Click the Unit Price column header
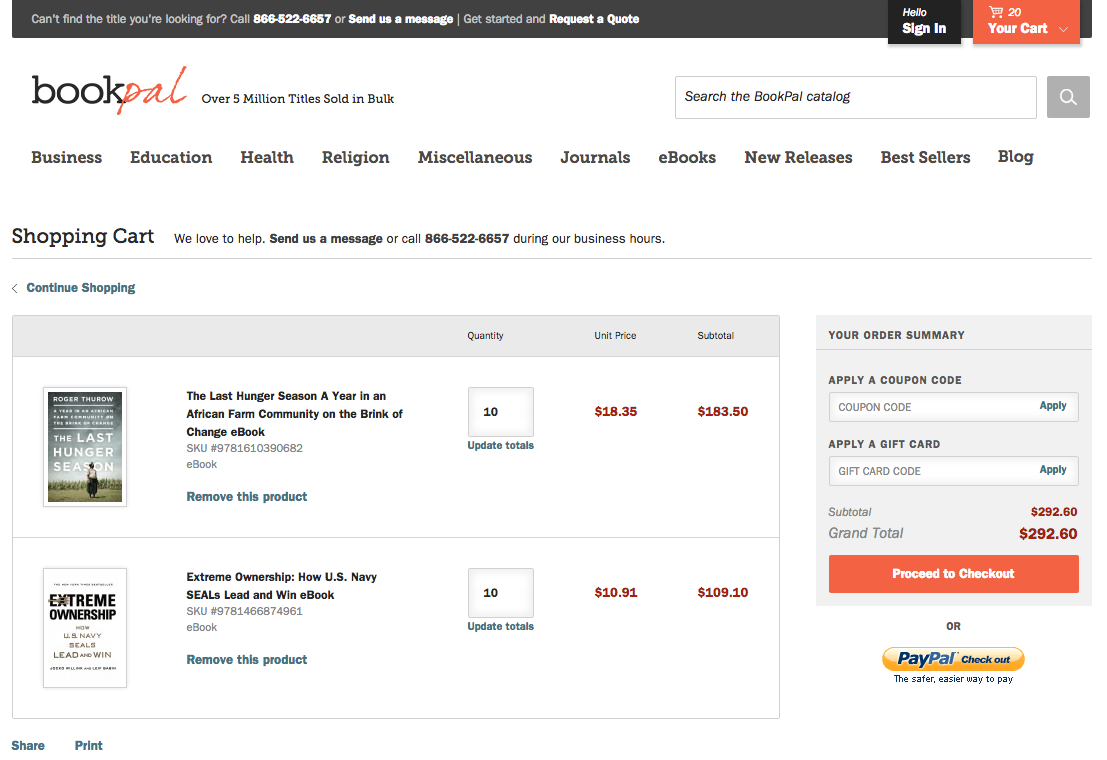This screenshot has width=1107, height=760. pos(615,336)
